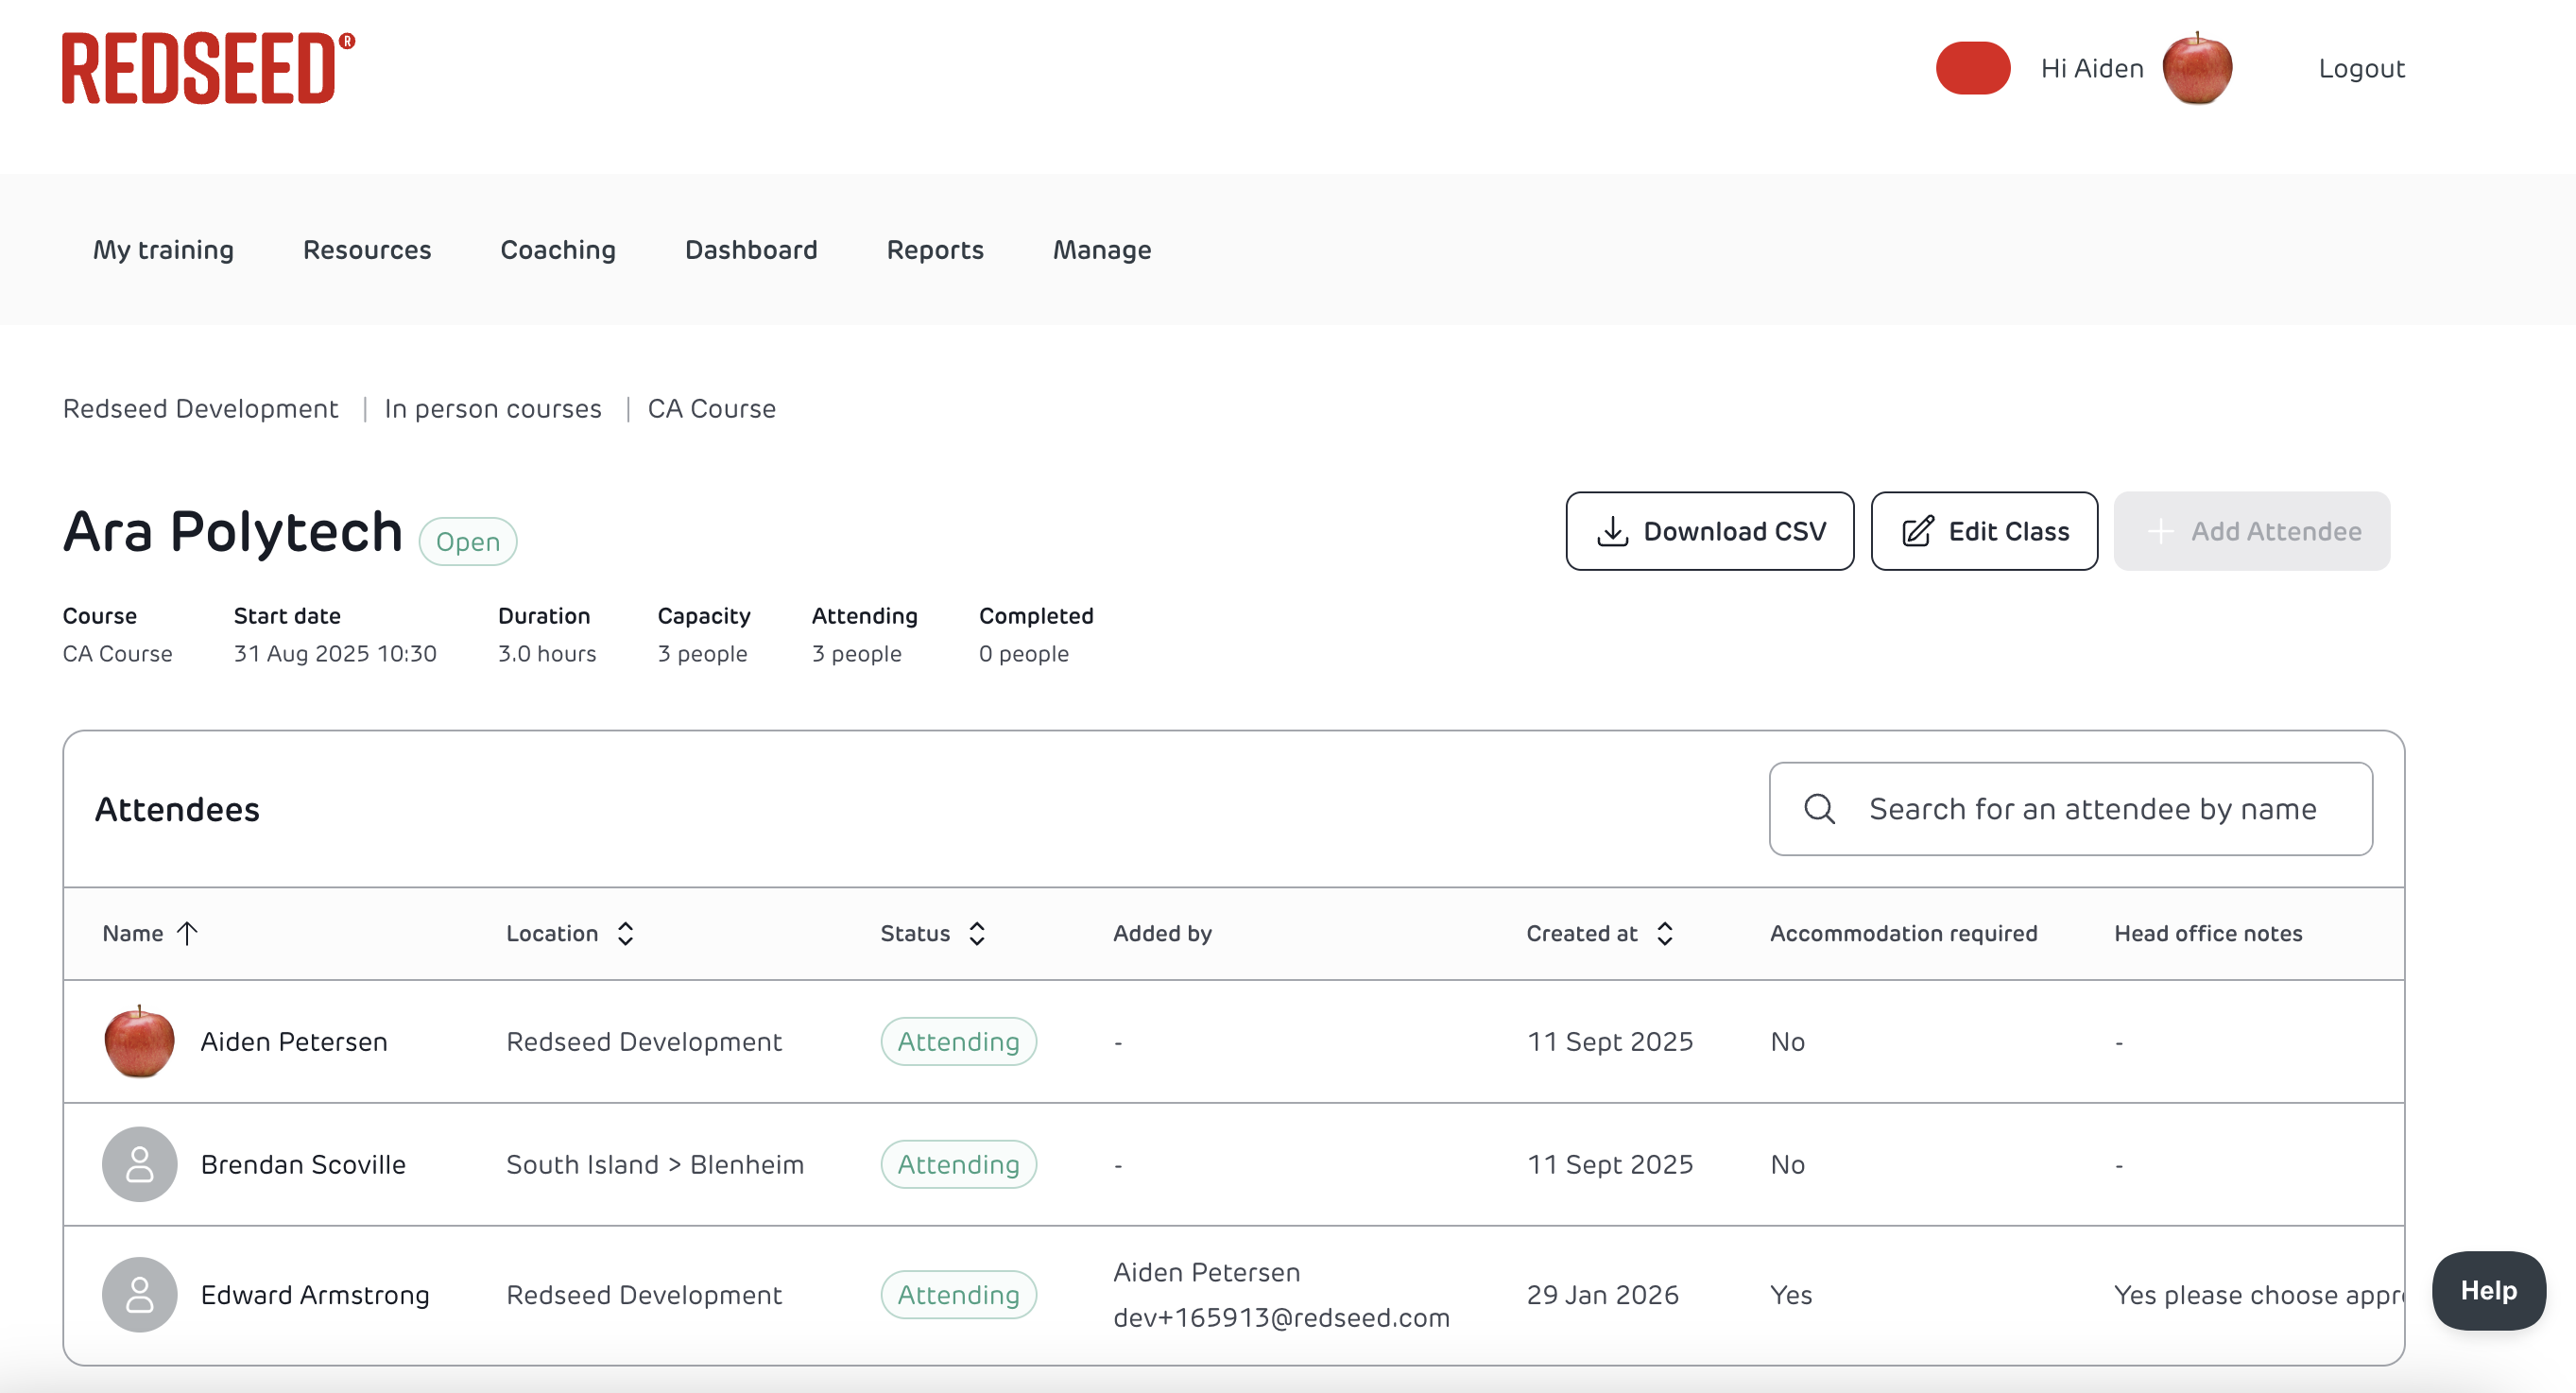Click the Logout link

[x=2361, y=68]
